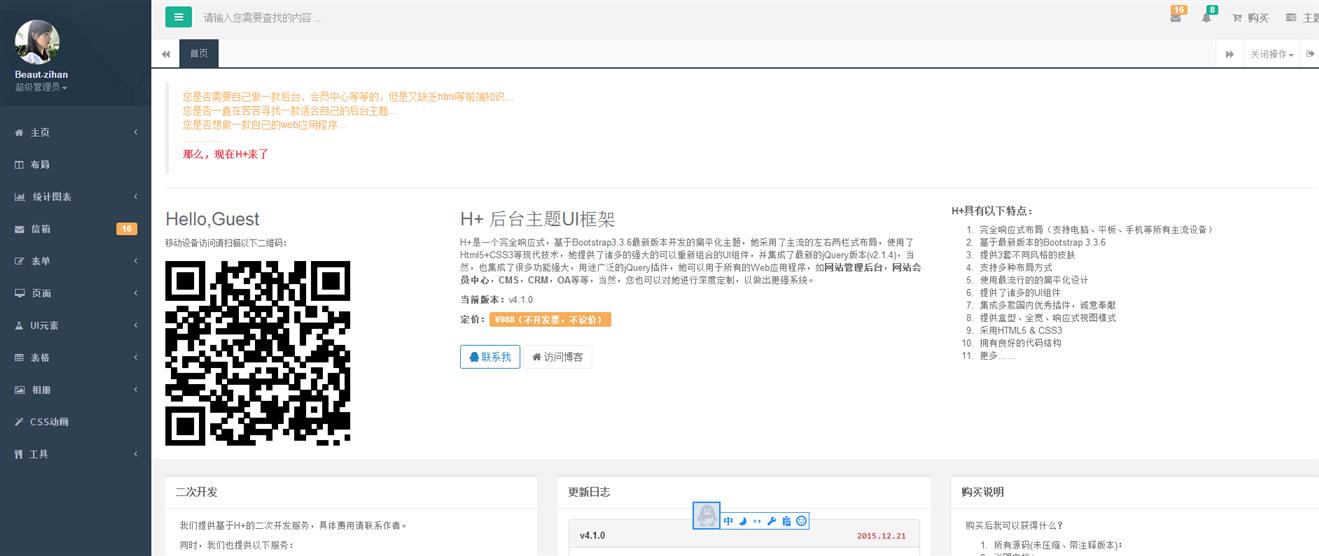This screenshot has width=1319, height=556.
Task: Open the wrench settings on the input method bar
Action: (771, 521)
